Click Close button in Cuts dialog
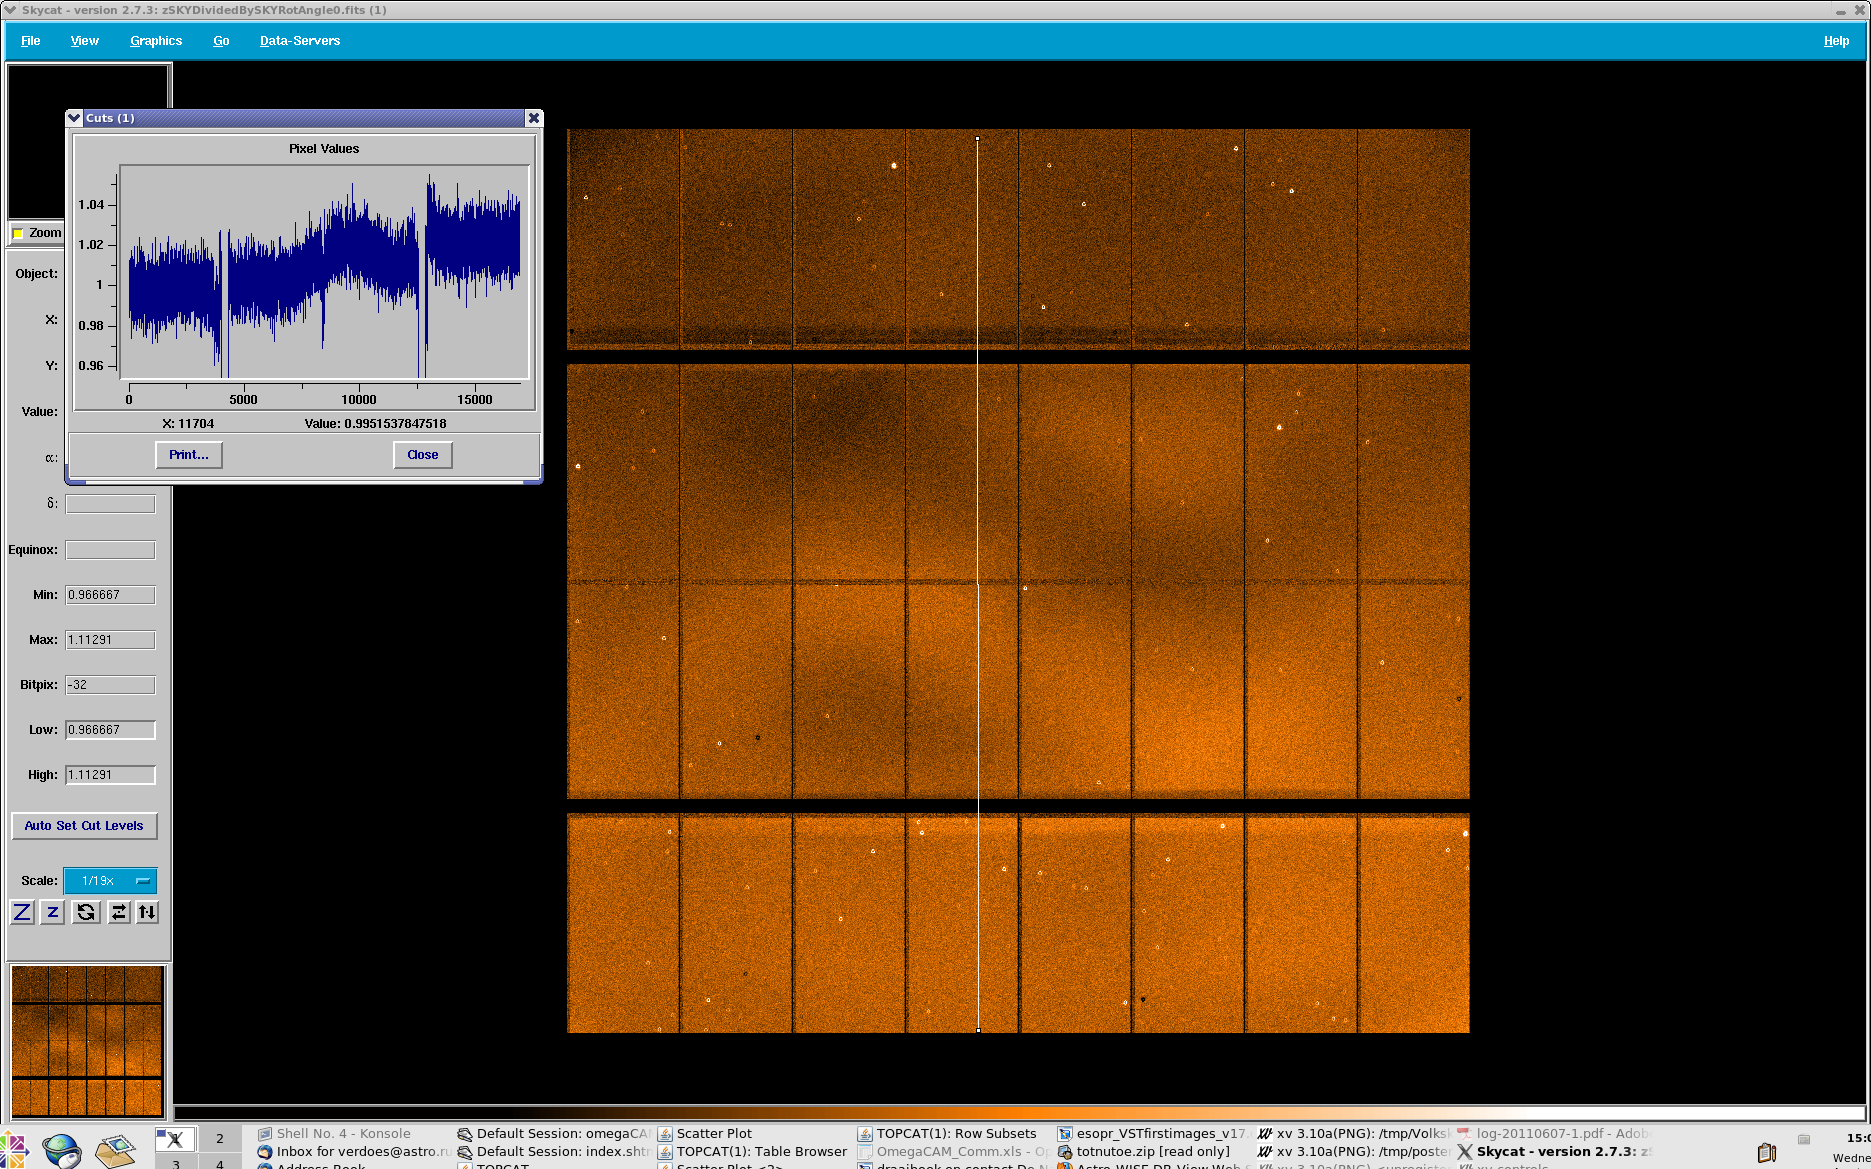 pos(422,455)
